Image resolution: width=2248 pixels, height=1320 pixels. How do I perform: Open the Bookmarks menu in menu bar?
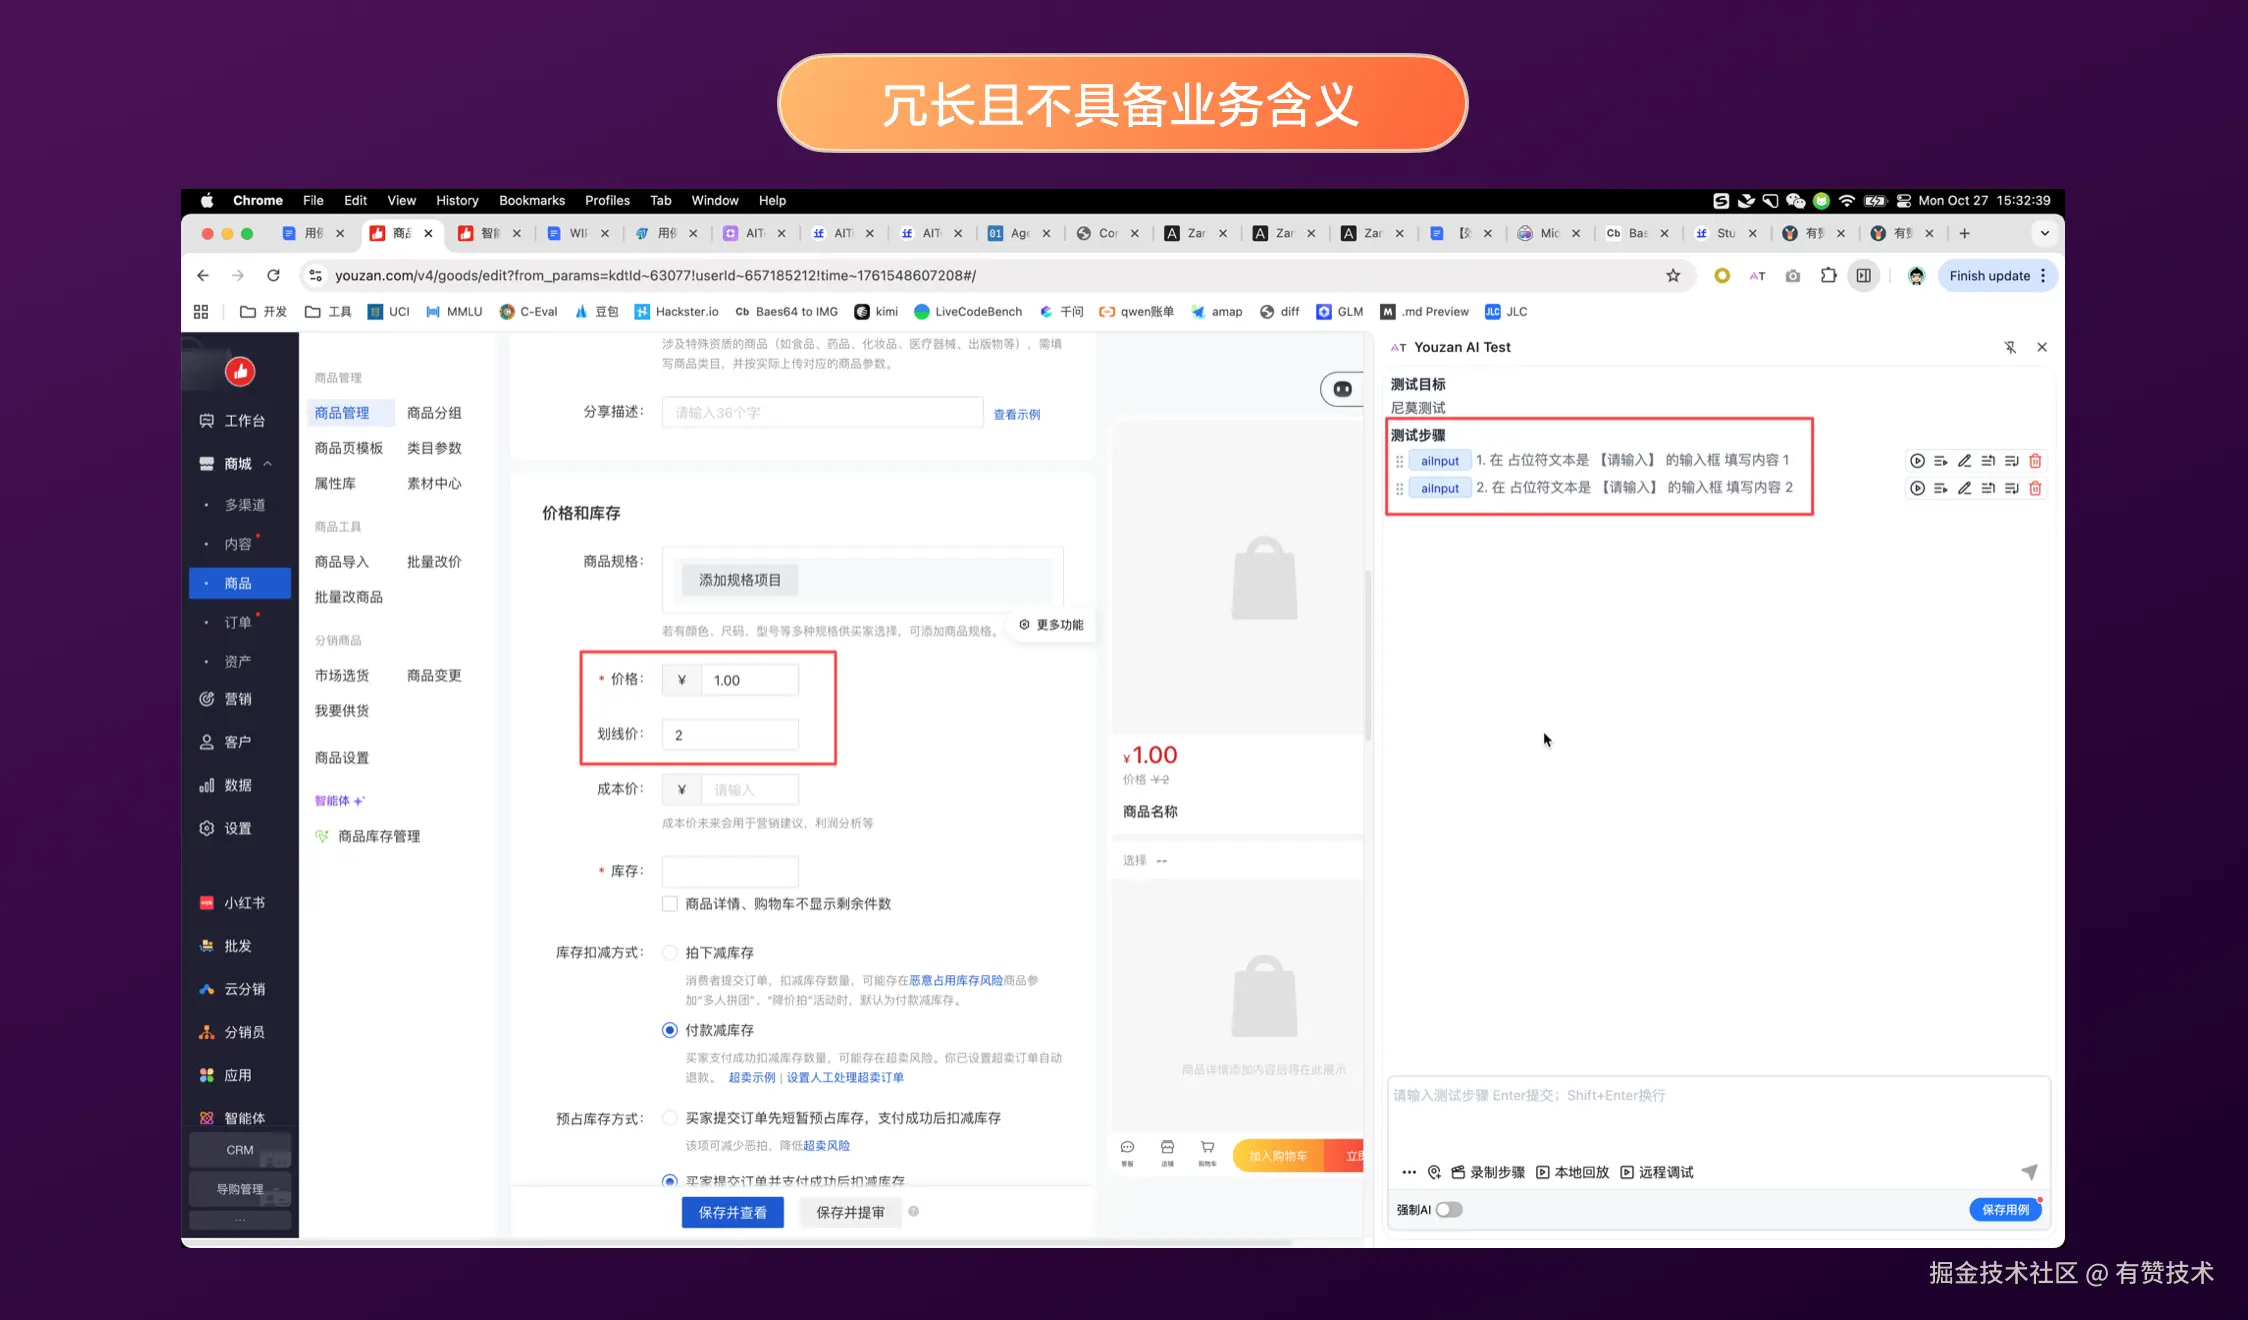[x=531, y=200]
